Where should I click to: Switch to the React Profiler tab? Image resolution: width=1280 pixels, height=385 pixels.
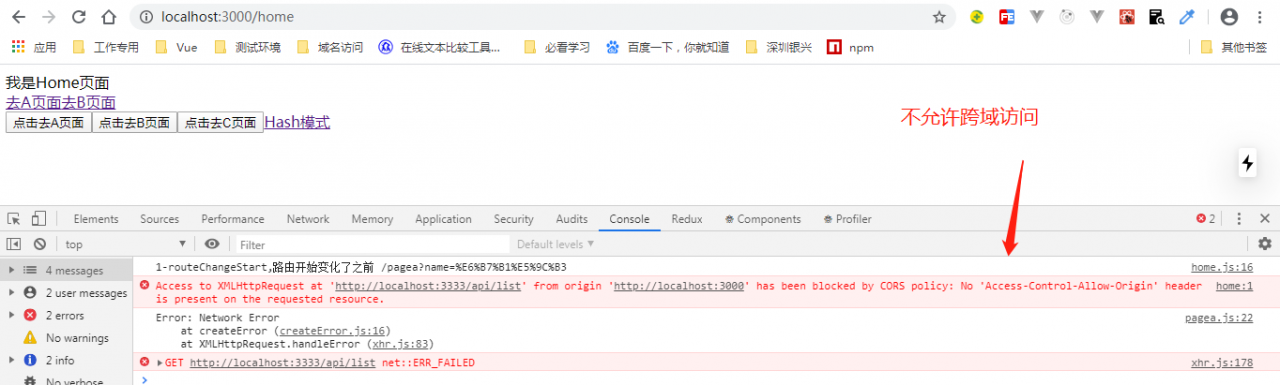pyautogui.click(x=848, y=219)
